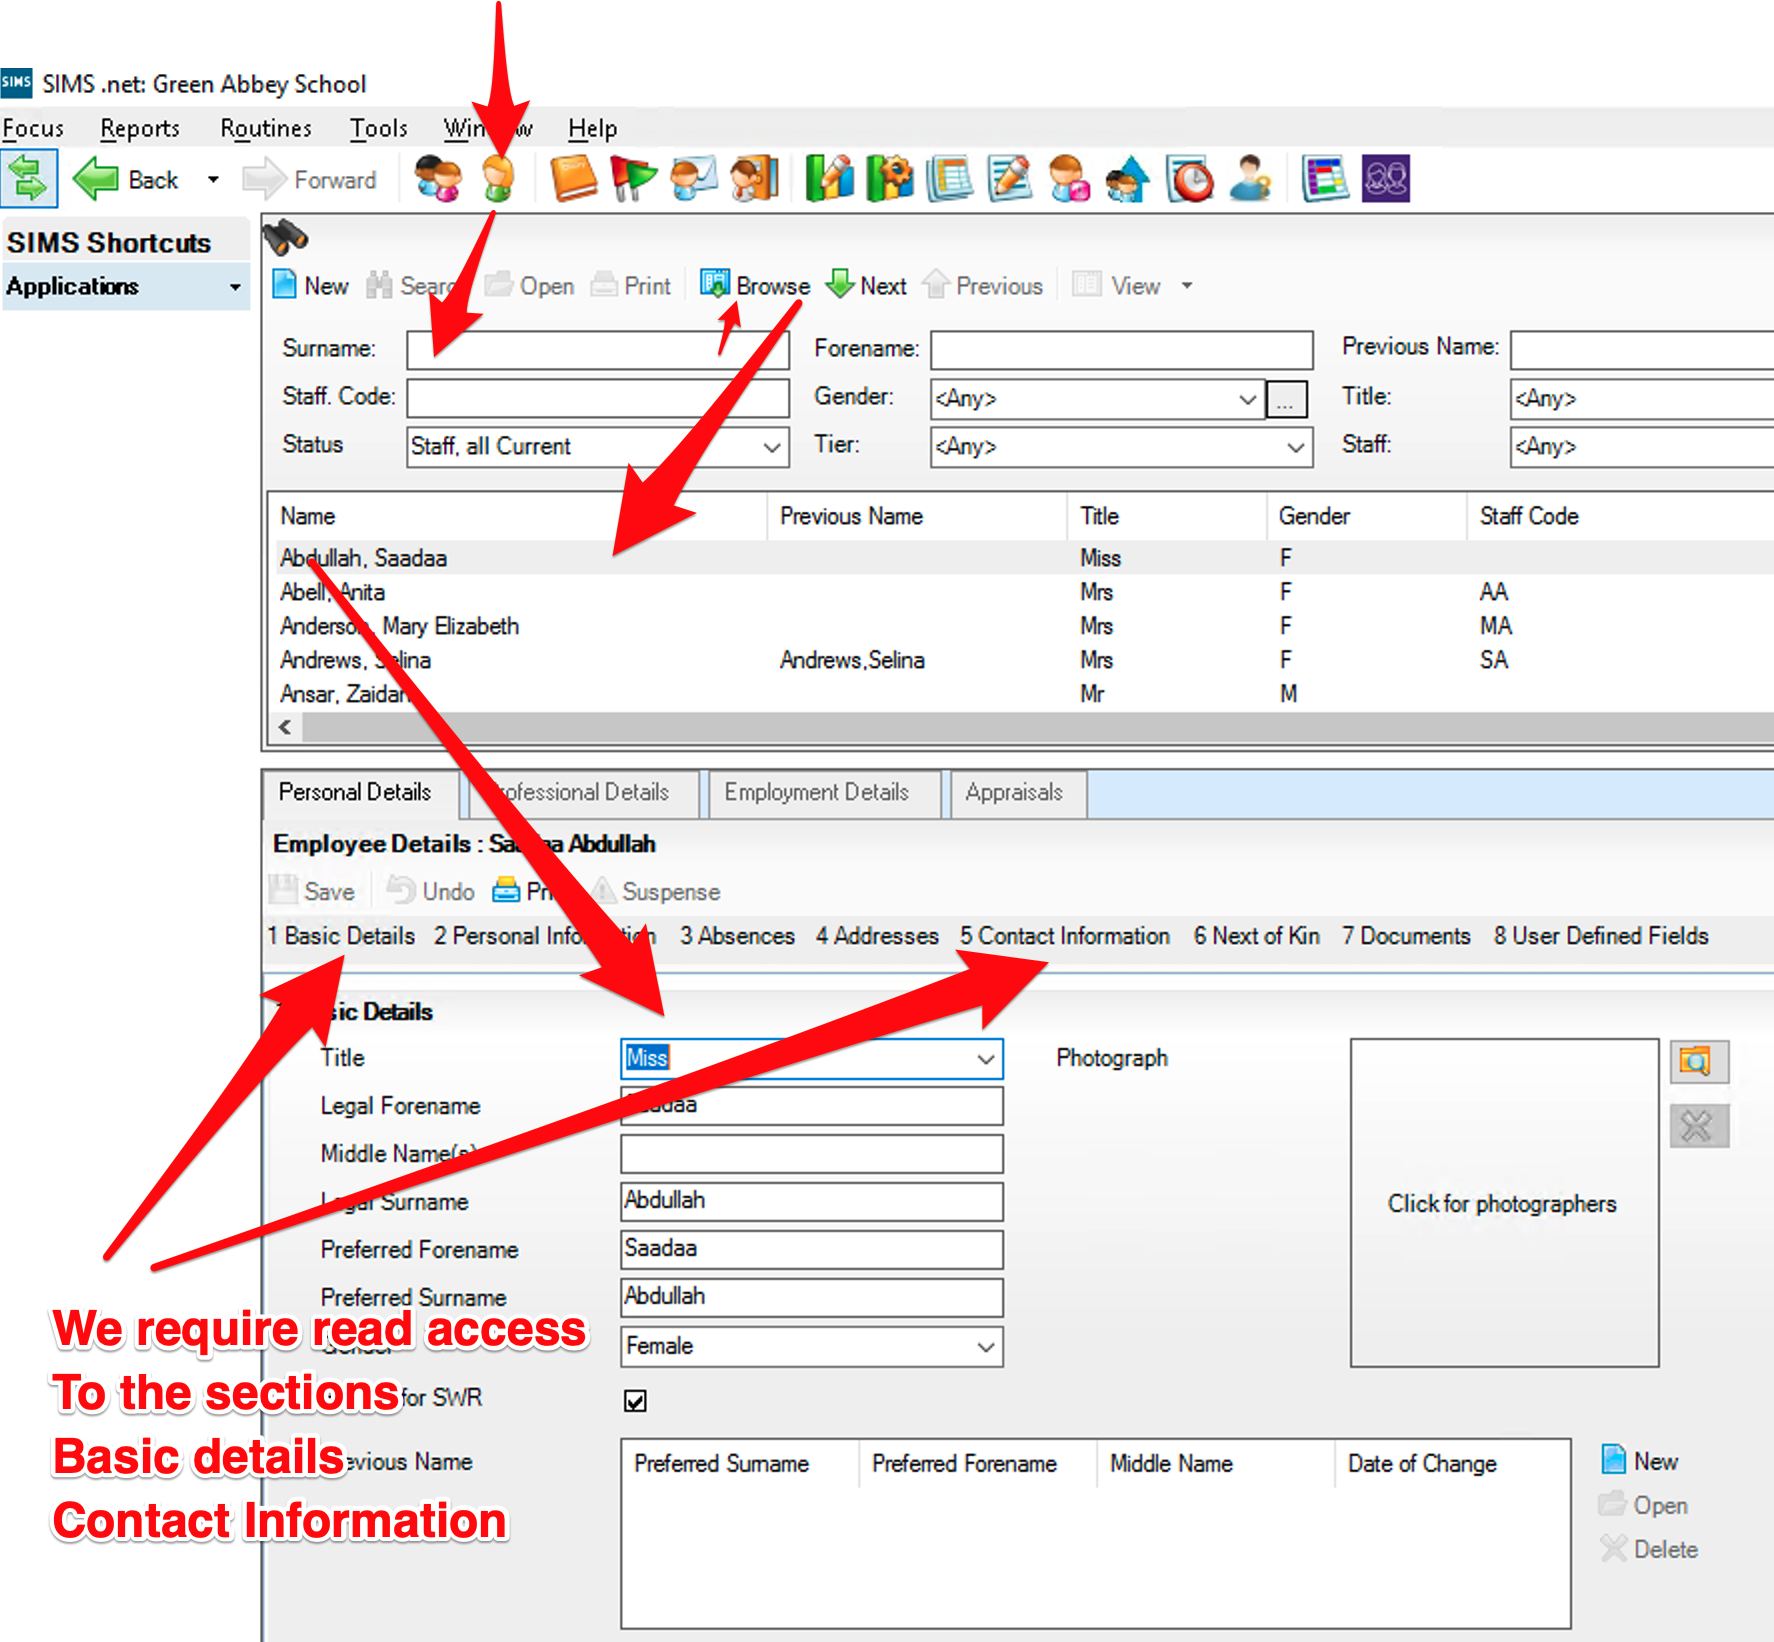
Task: Select the Personal Details tab
Action: pyautogui.click(x=361, y=793)
